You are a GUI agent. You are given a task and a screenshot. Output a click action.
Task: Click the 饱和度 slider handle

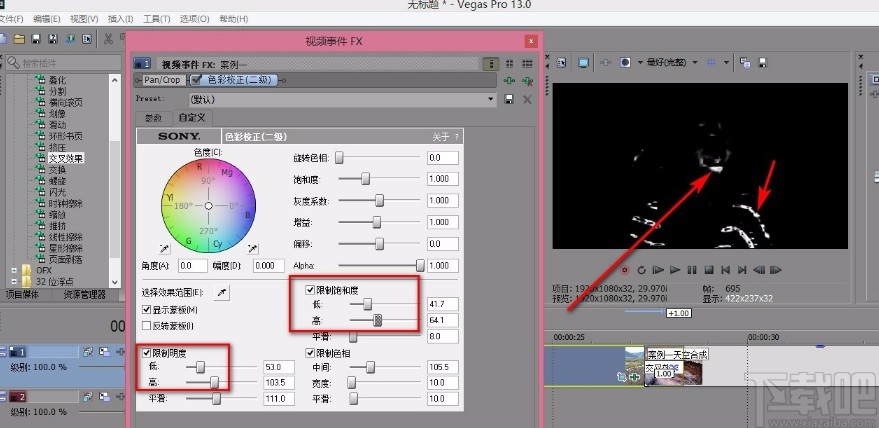tap(366, 179)
